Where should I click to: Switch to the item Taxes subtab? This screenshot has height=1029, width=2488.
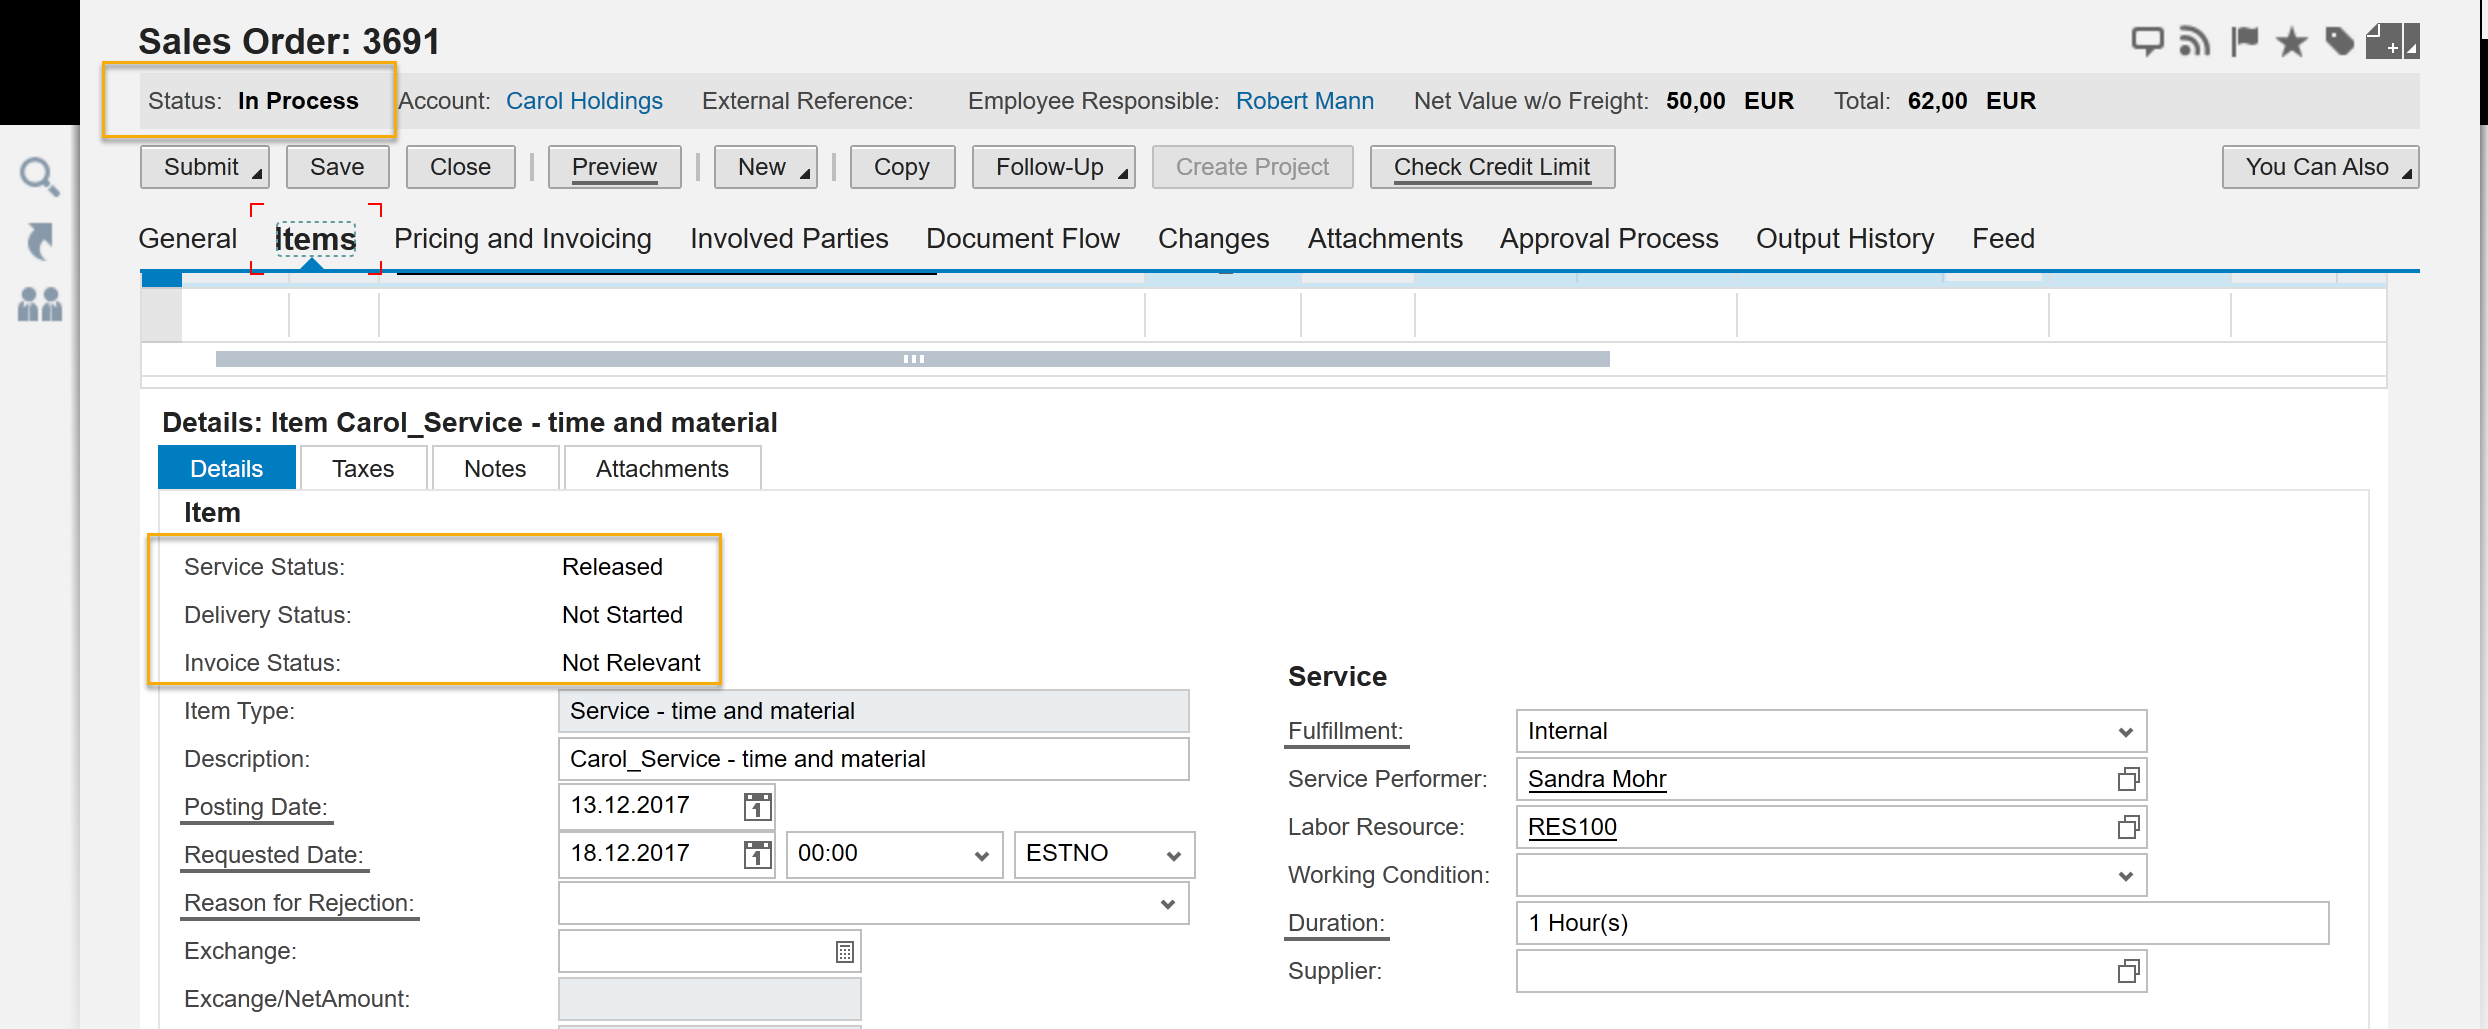(x=363, y=468)
